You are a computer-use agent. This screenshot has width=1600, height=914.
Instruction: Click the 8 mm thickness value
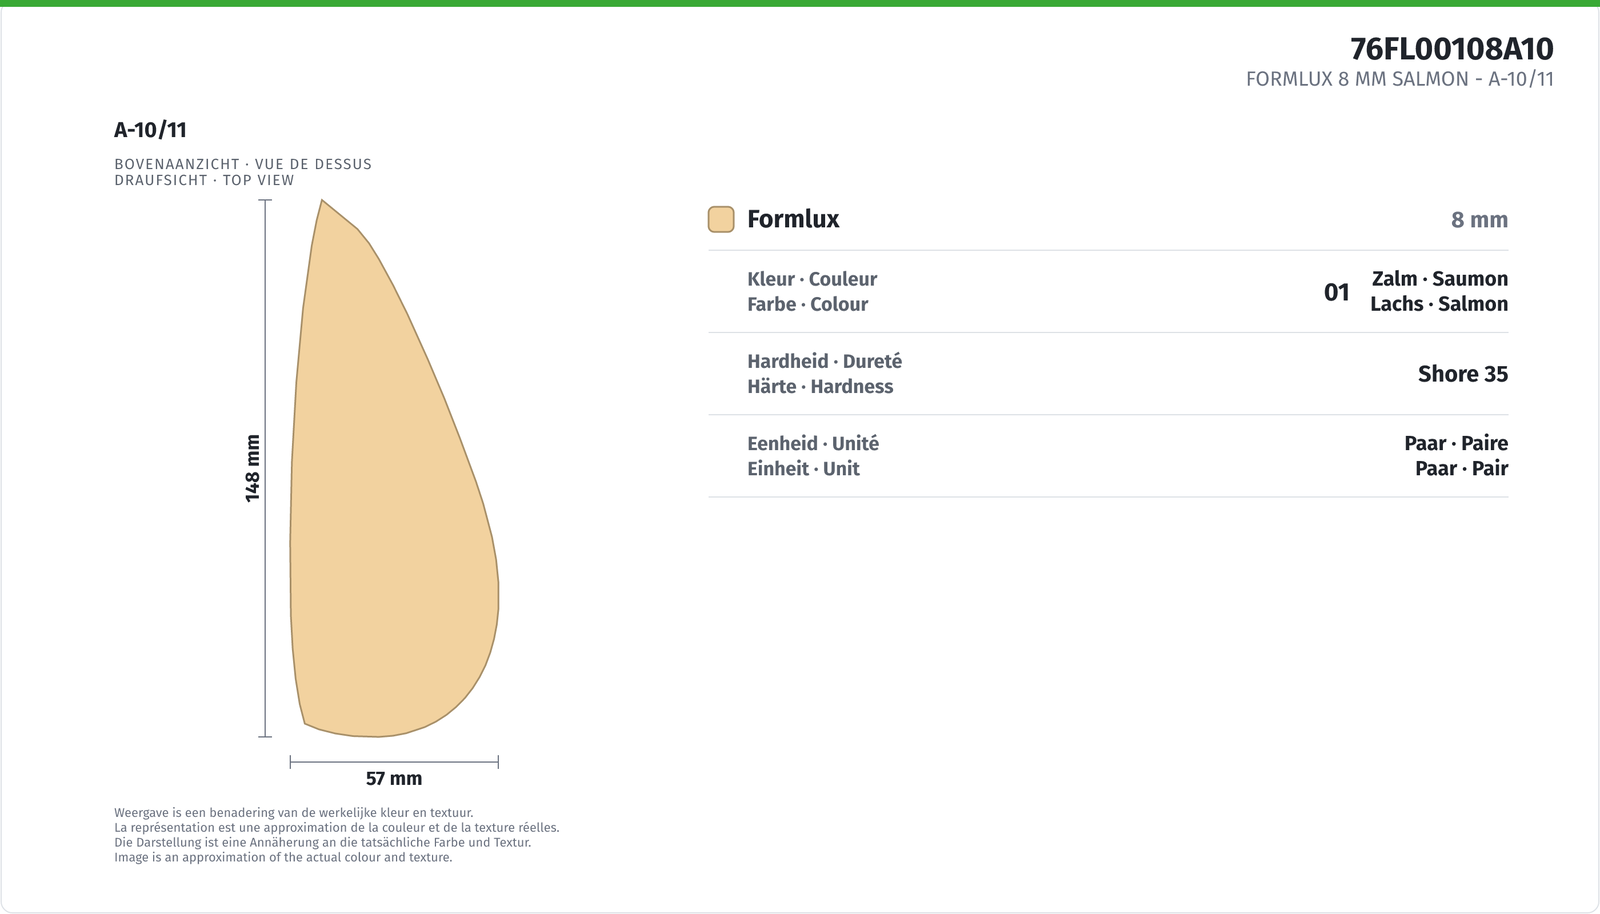[x=1479, y=220]
